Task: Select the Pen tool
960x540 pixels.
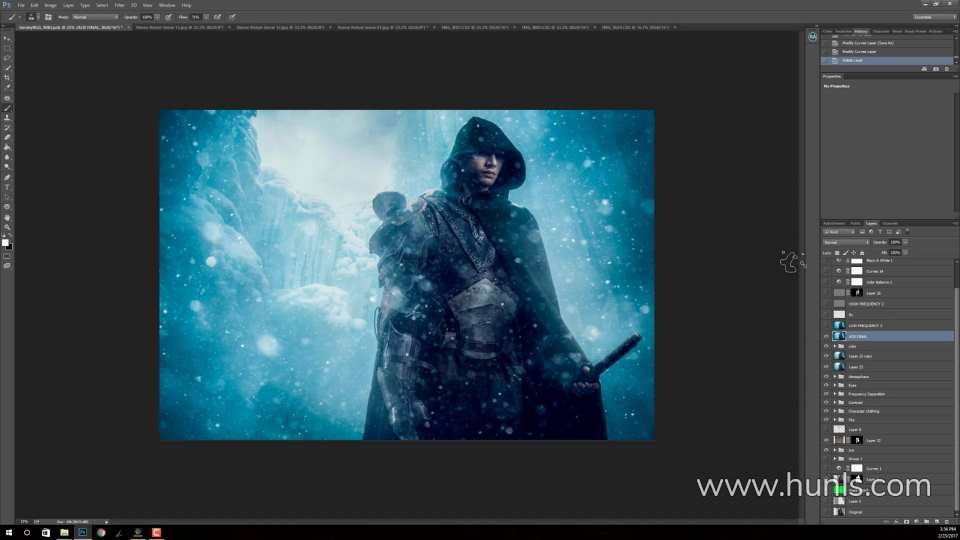Action: 7,178
